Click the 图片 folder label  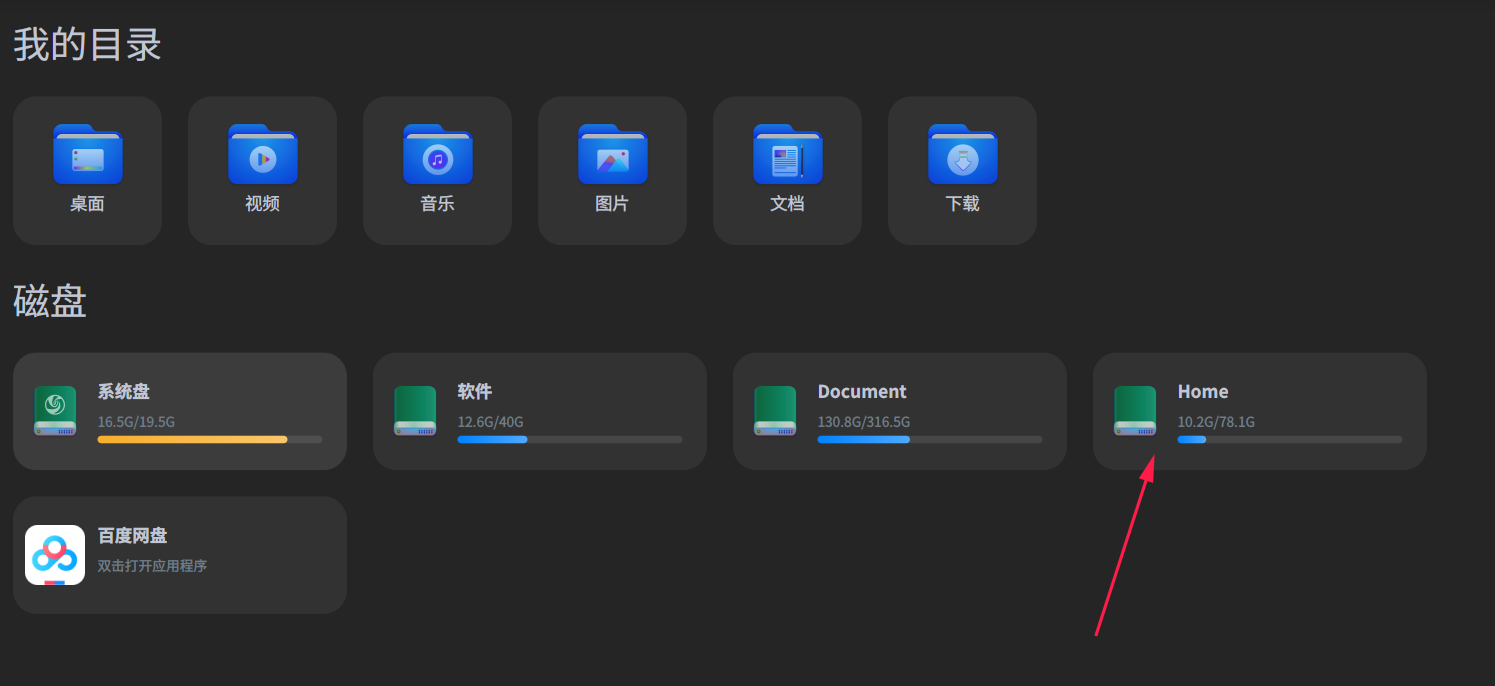[x=613, y=204]
